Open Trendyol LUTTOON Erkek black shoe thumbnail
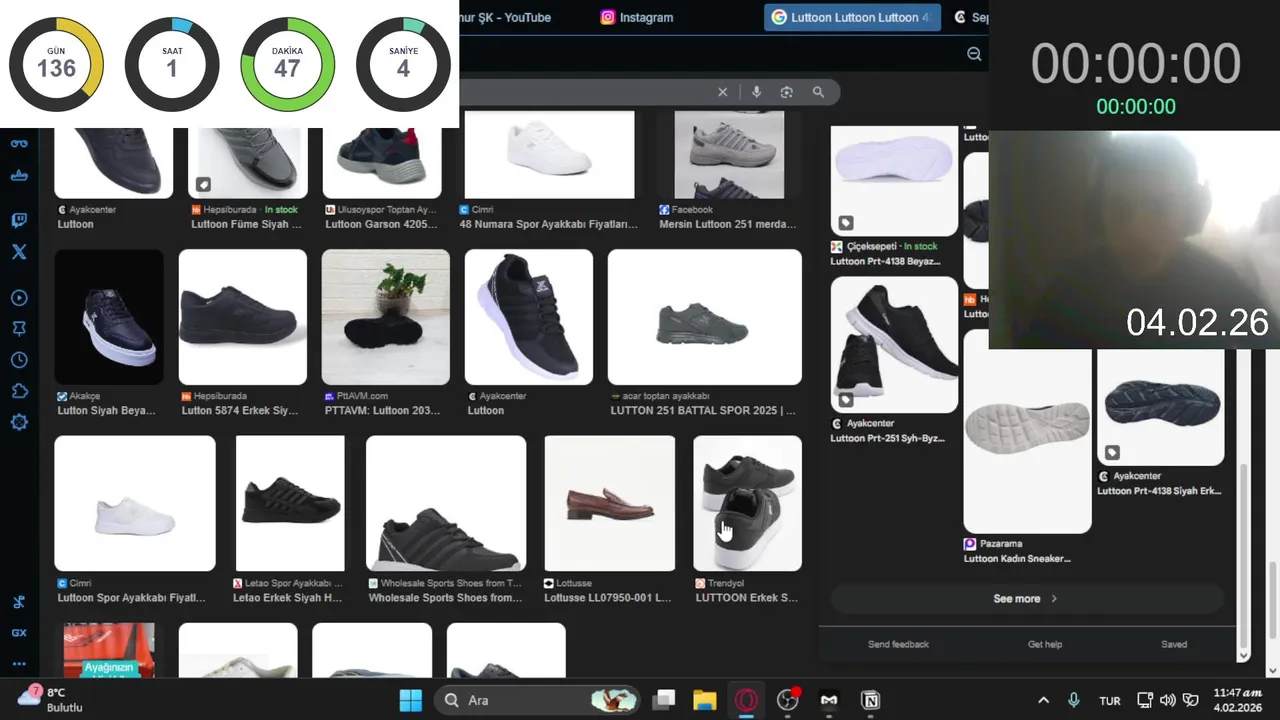This screenshot has width=1280, height=720. [748, 503]
